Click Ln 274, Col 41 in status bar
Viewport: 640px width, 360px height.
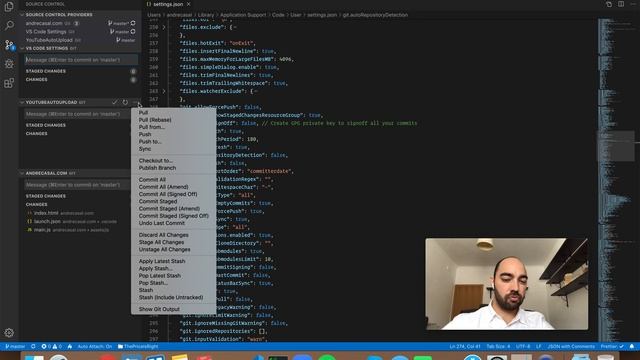[x=465, y=346]
